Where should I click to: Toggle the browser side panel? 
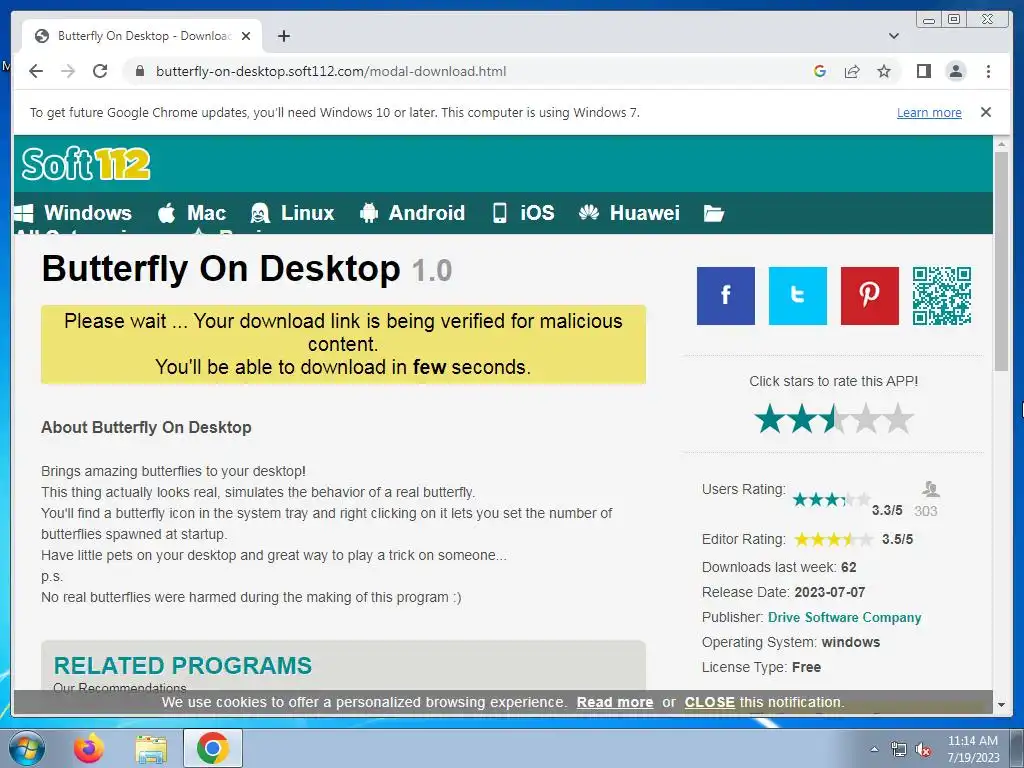(x=923, y=71)
